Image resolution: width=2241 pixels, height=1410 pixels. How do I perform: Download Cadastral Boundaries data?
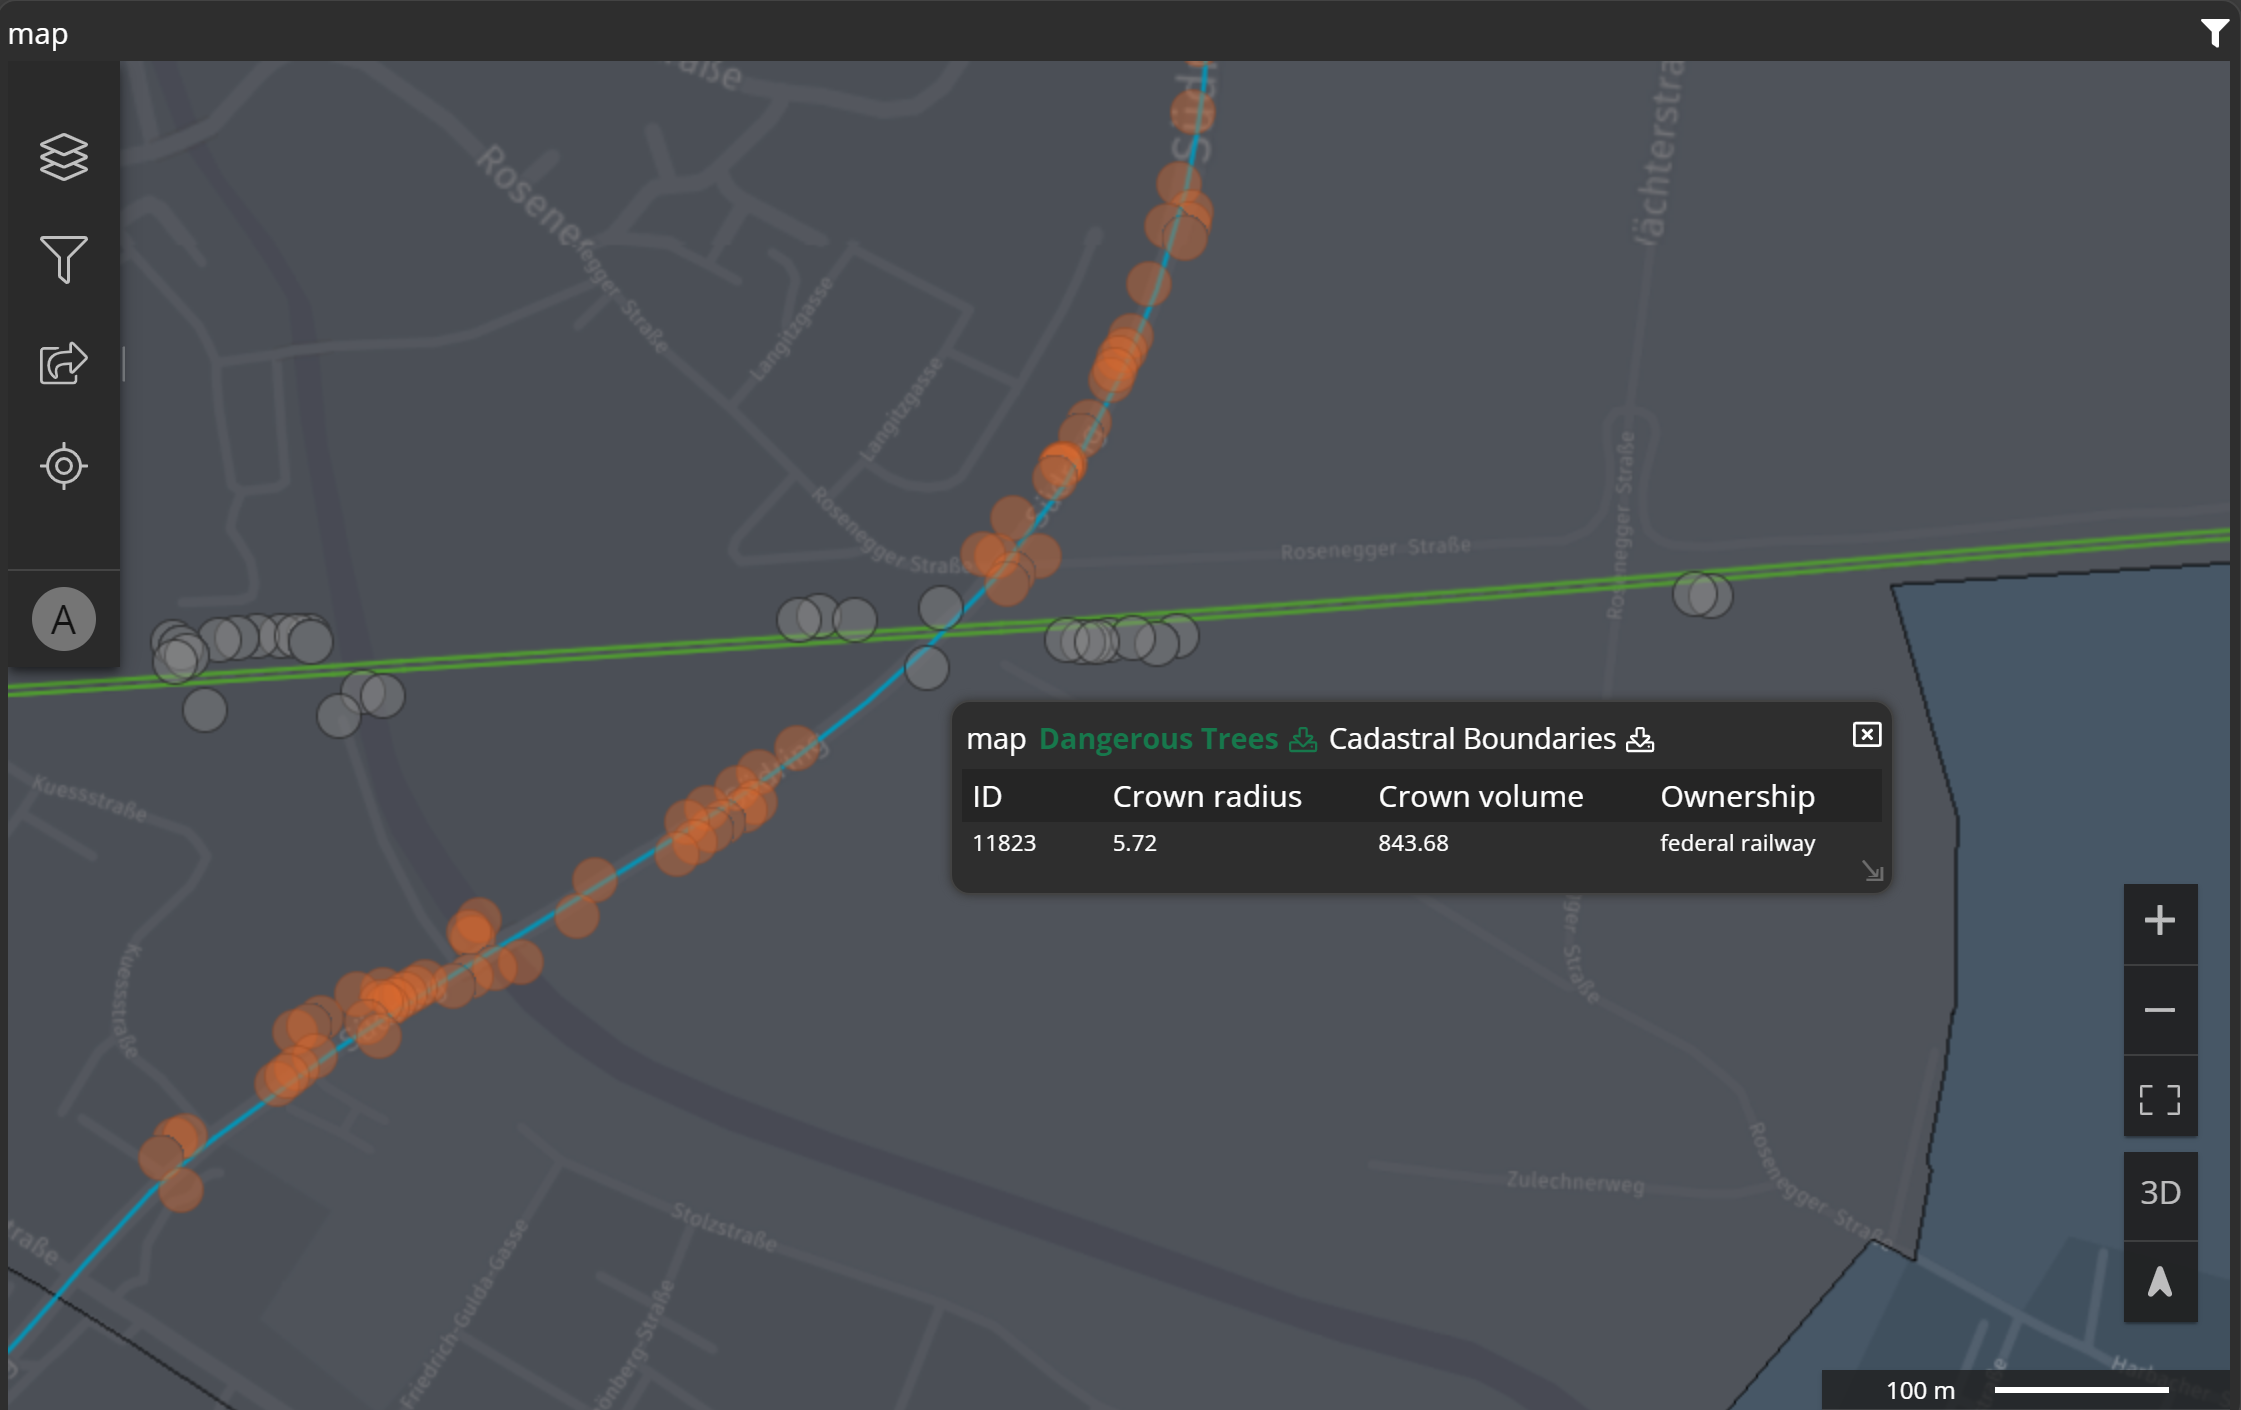tap(1640, 740)
